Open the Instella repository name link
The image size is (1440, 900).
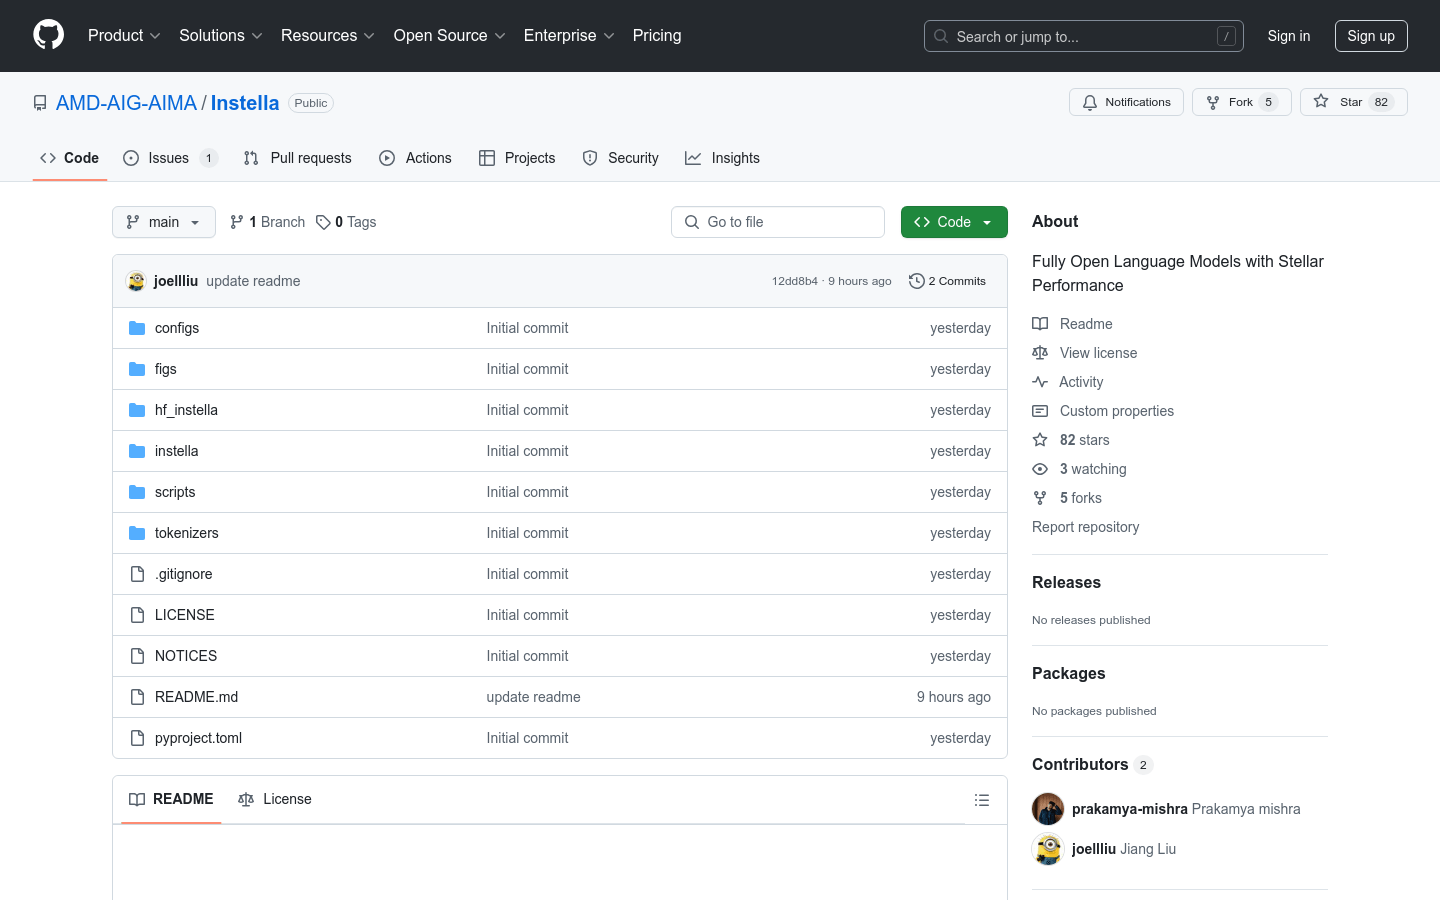245,103
